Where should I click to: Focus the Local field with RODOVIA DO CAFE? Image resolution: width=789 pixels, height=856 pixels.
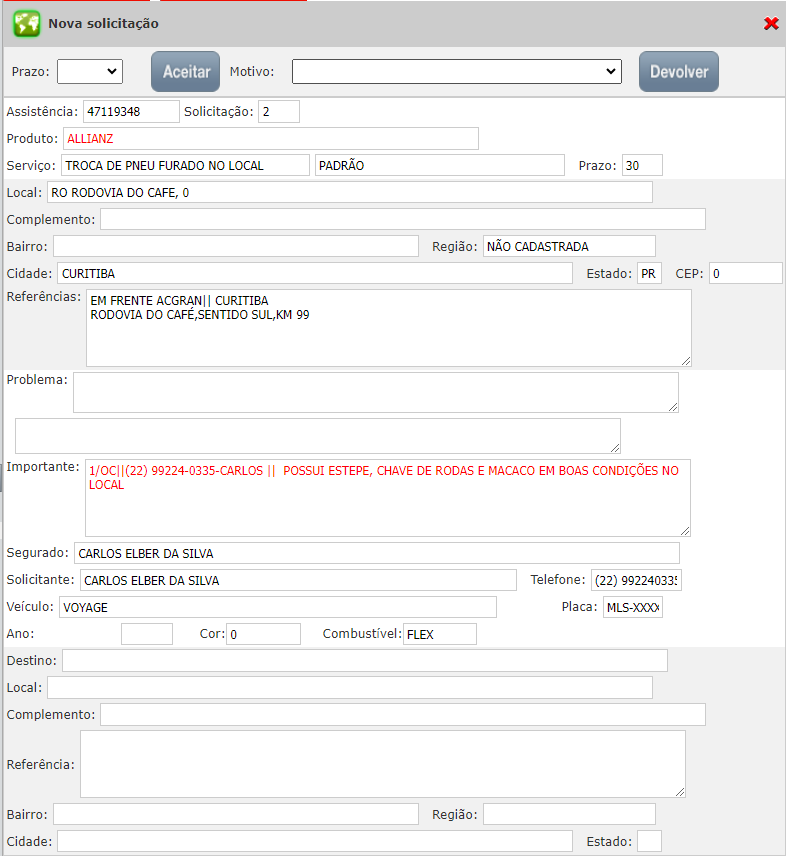pos(349,192)
